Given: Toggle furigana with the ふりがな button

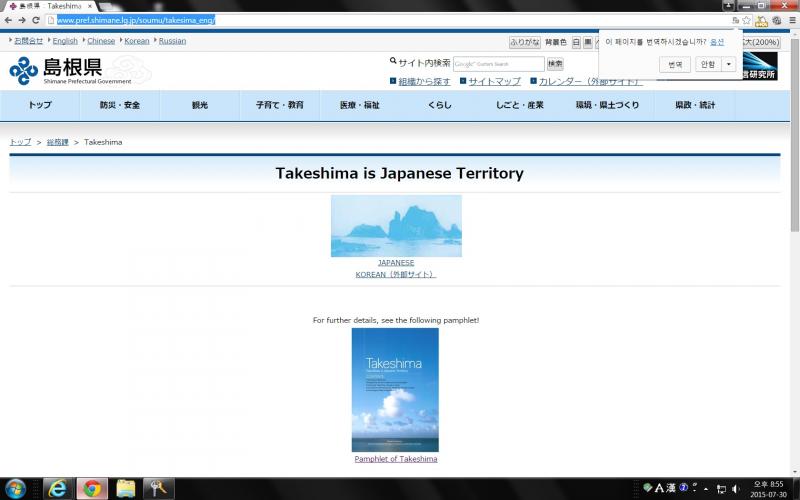Looking at the screenshot, I should [x=525, y=42].
